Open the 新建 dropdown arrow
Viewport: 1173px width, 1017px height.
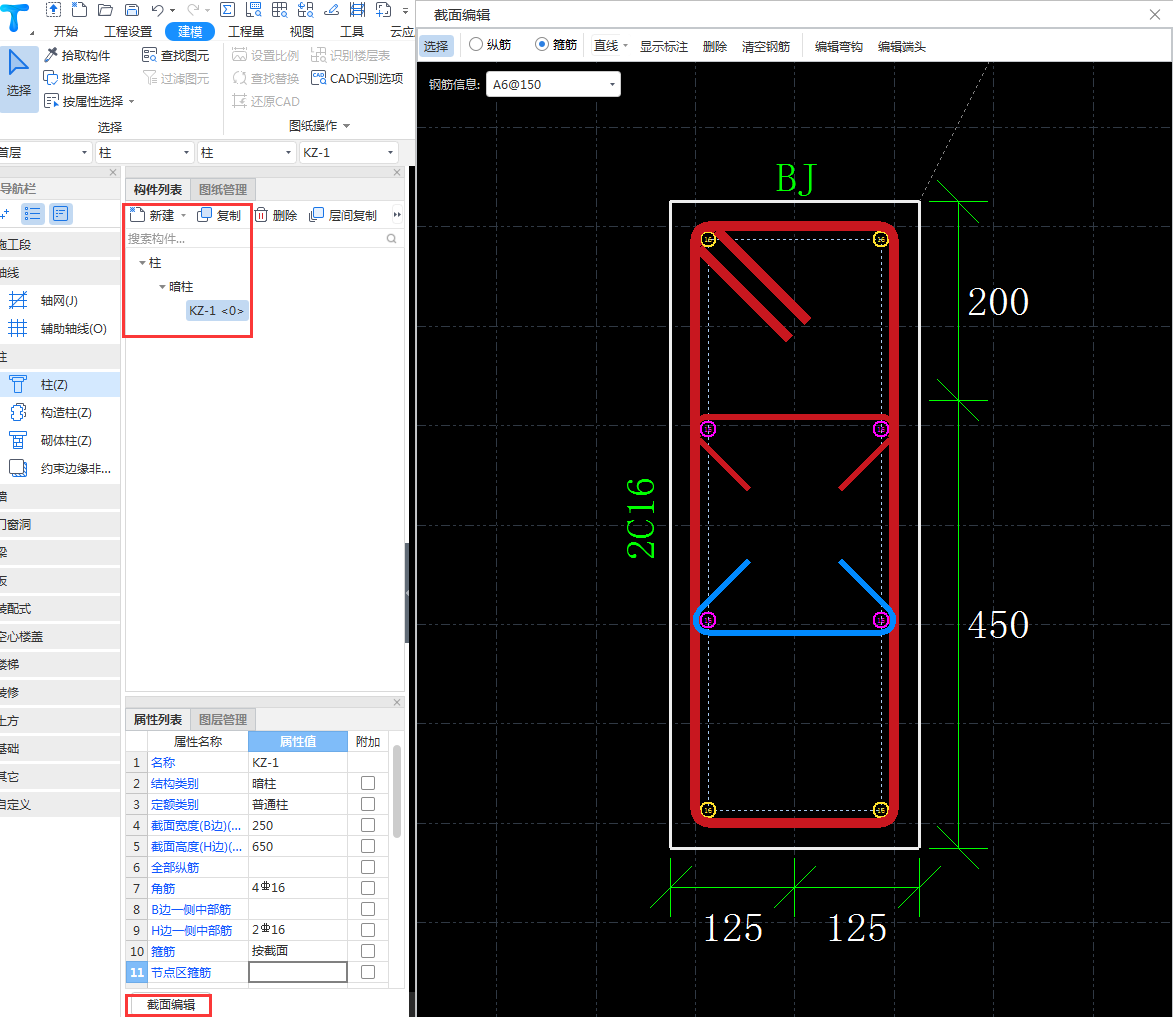click(x=183, y=216)
